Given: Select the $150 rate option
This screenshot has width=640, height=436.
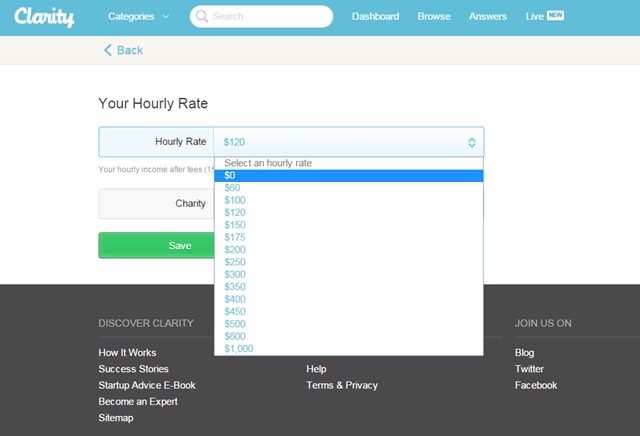Looking at the screenshot, I should [x=349, y=225].
